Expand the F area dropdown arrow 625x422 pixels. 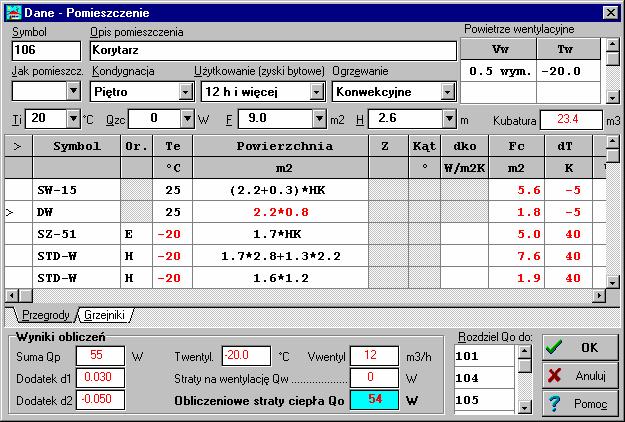pos(319,119)
